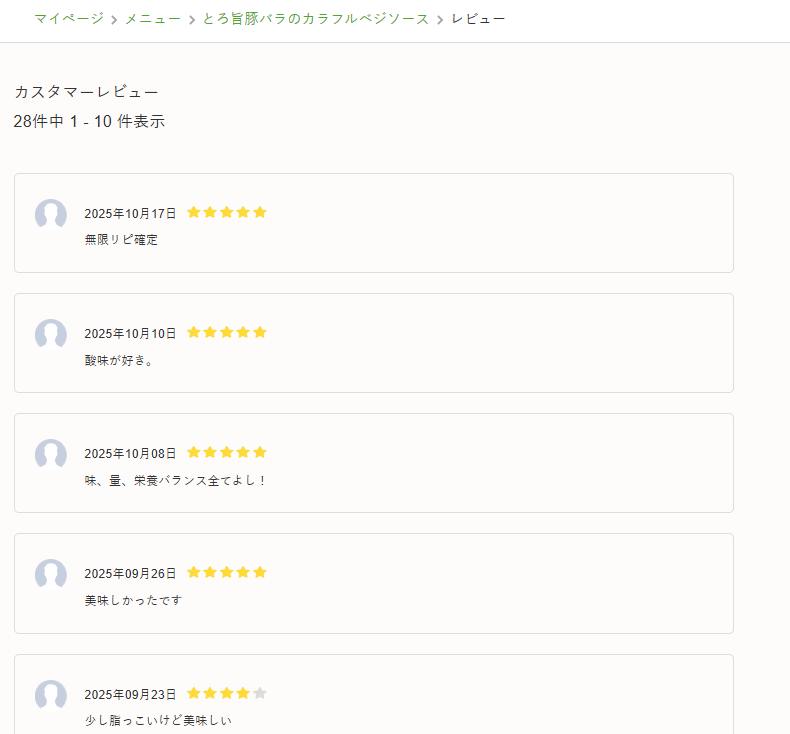
Task: Open the マイページ breadcrumb link
Action: coord(68,19)
